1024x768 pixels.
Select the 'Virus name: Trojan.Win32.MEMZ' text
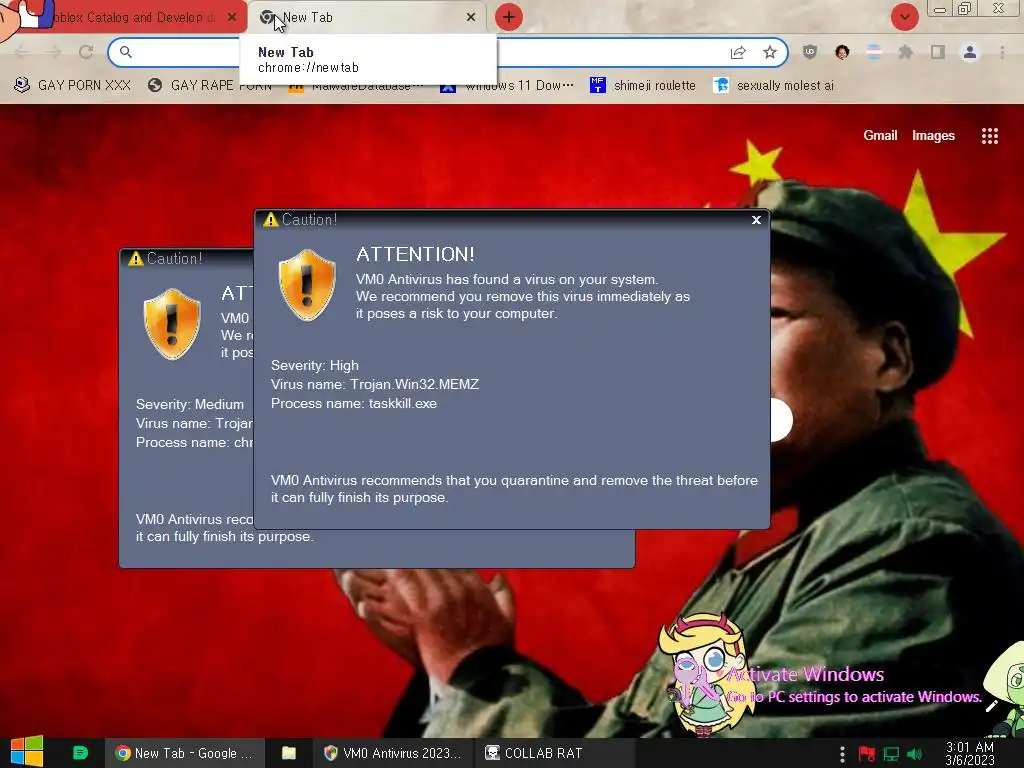point(375,384)
